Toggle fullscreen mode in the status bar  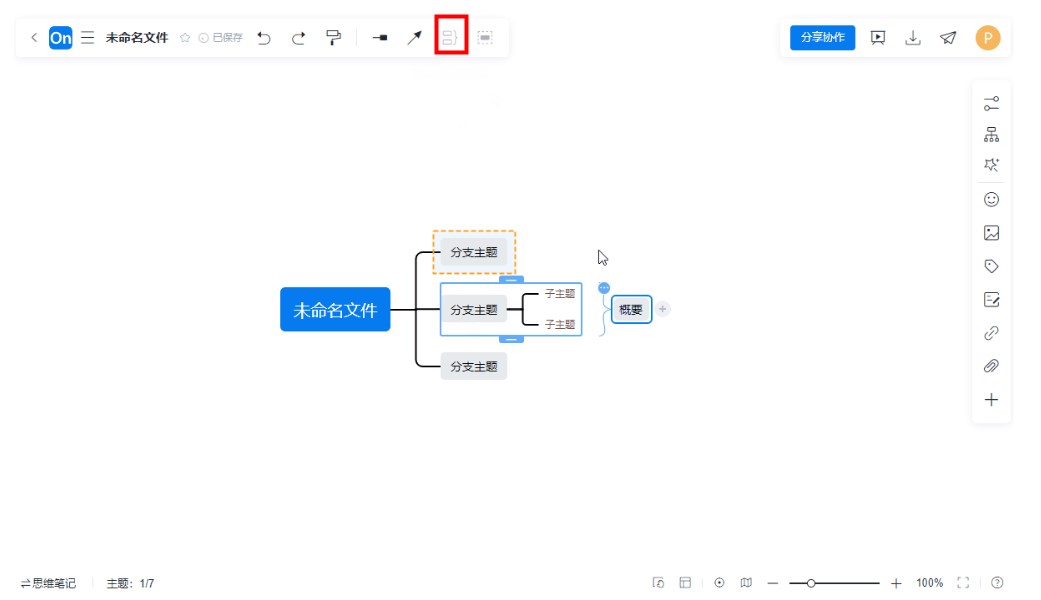963,583
